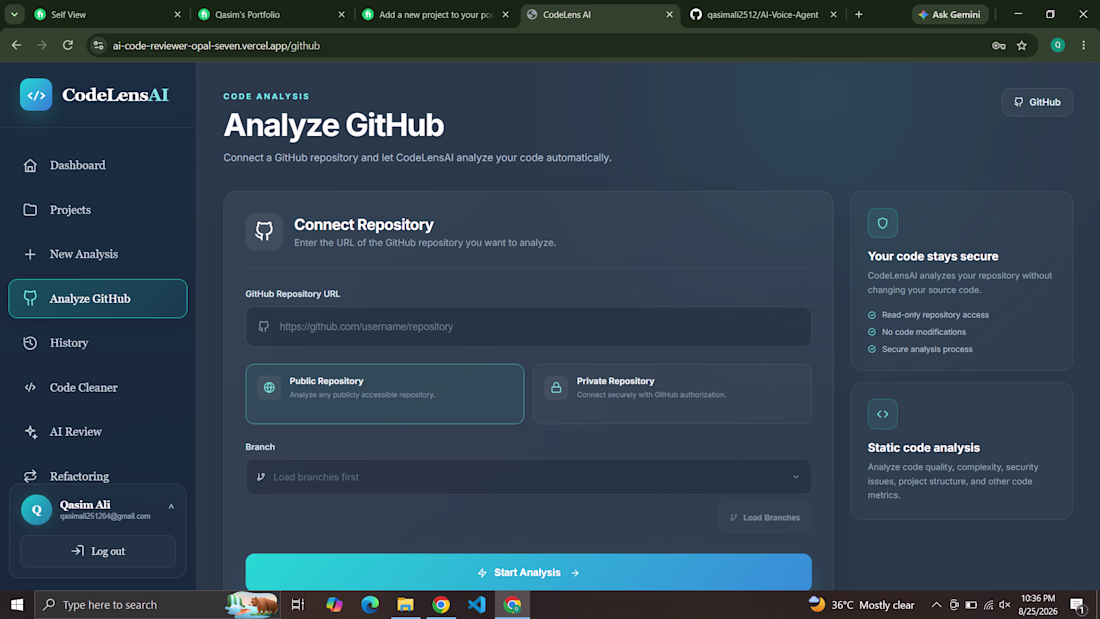This screenshot has width=1100, height=619.
Task: Switch to the Qasim's Portfolio tab
Action: click(271, 14)
